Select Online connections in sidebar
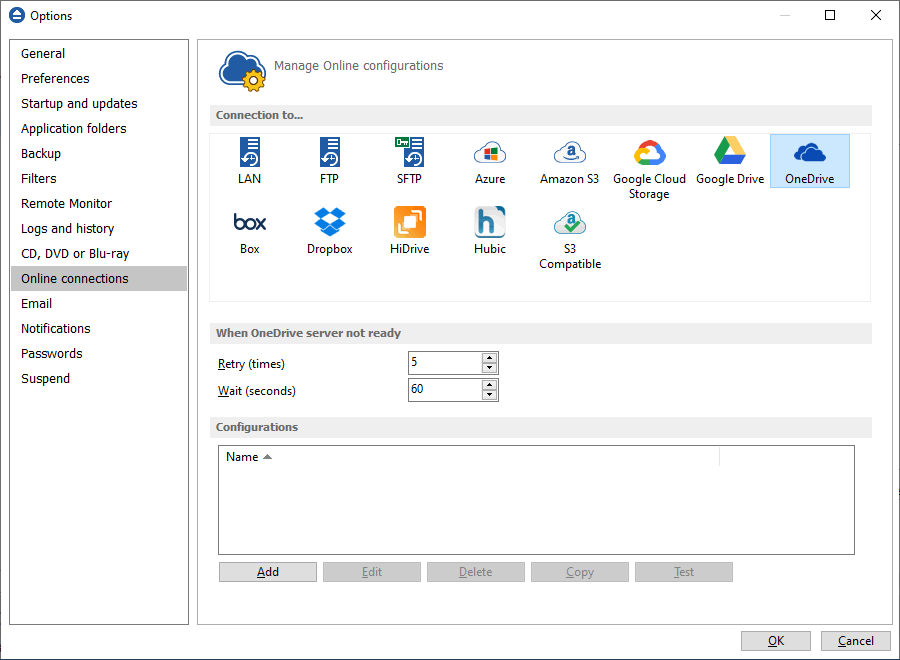 [x=99, y=278]
